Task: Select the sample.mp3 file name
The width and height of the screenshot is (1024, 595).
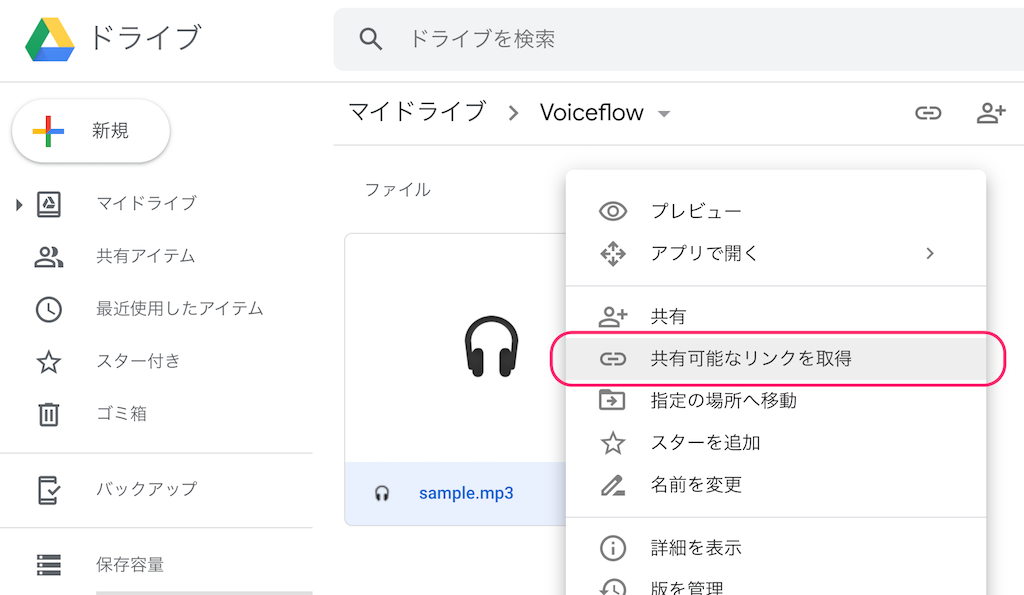Action: 466,493
